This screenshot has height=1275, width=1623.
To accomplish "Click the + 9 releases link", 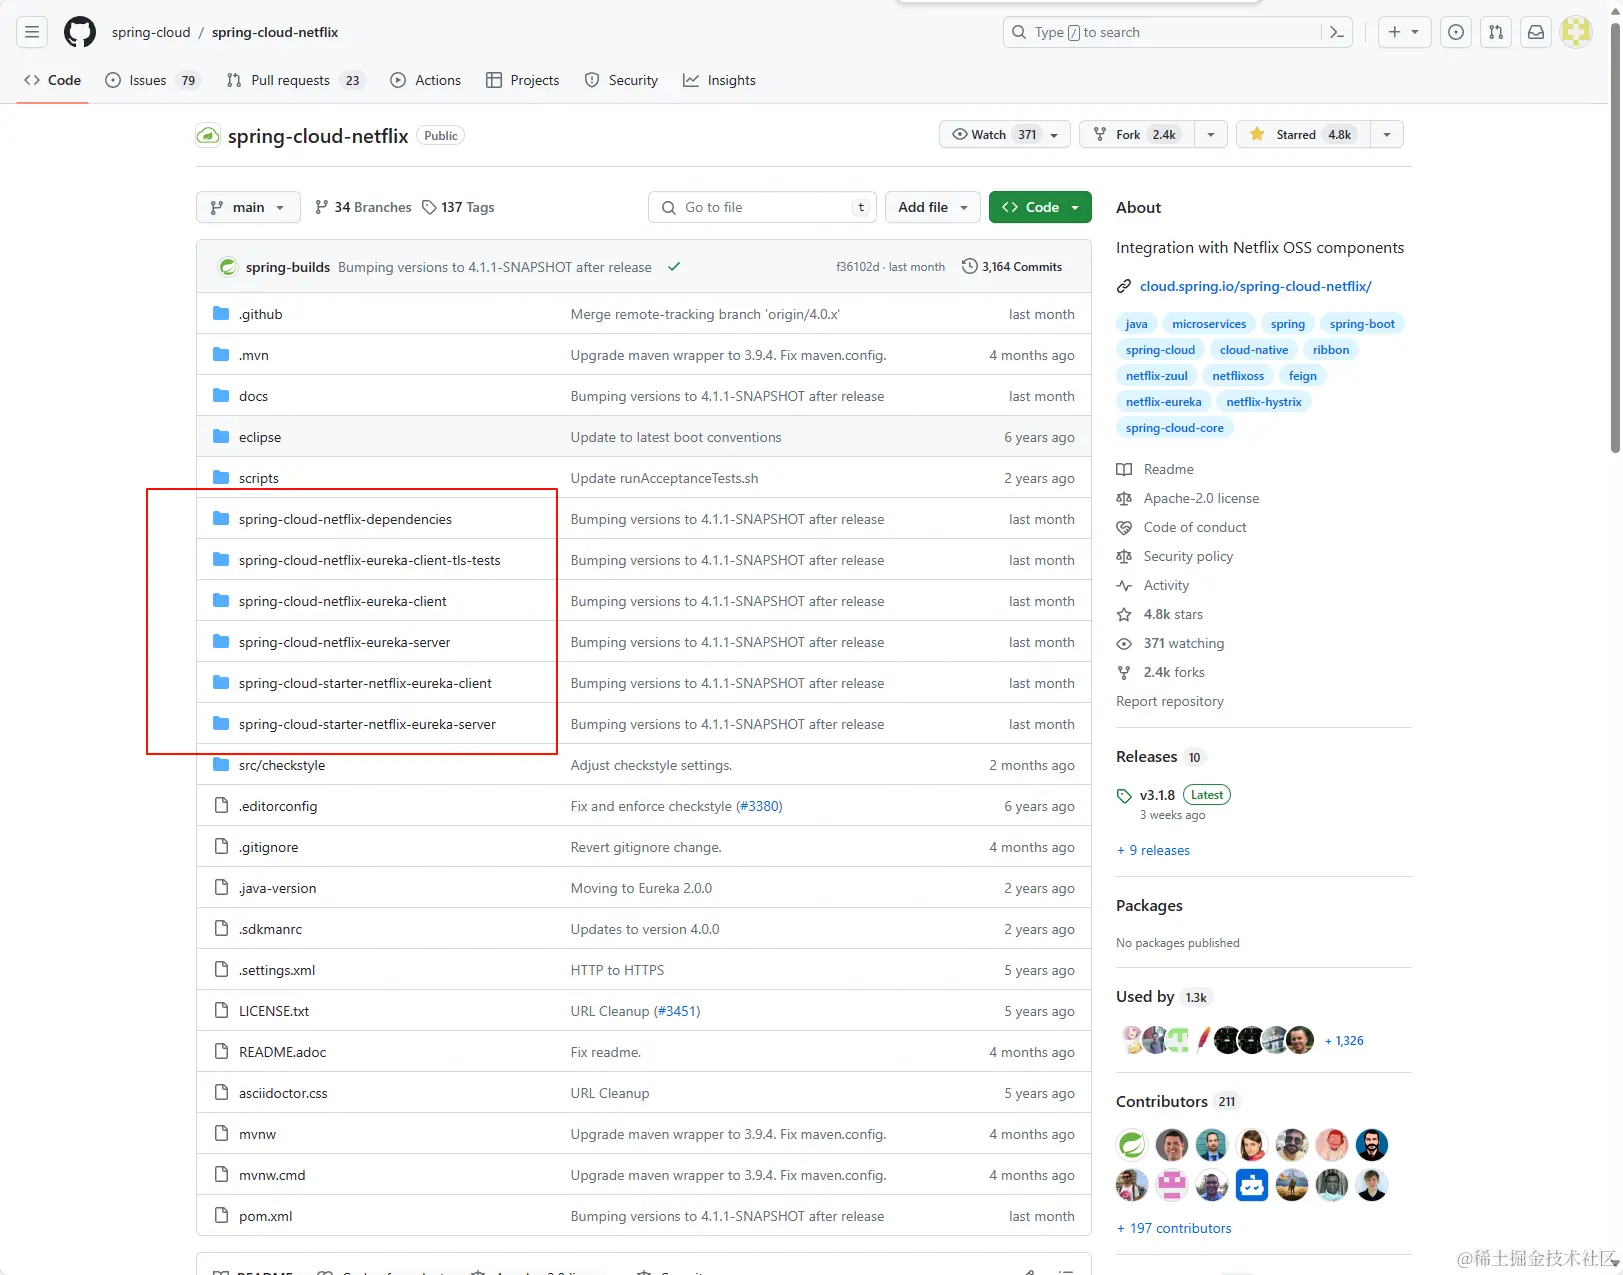I will point(1153,850).
